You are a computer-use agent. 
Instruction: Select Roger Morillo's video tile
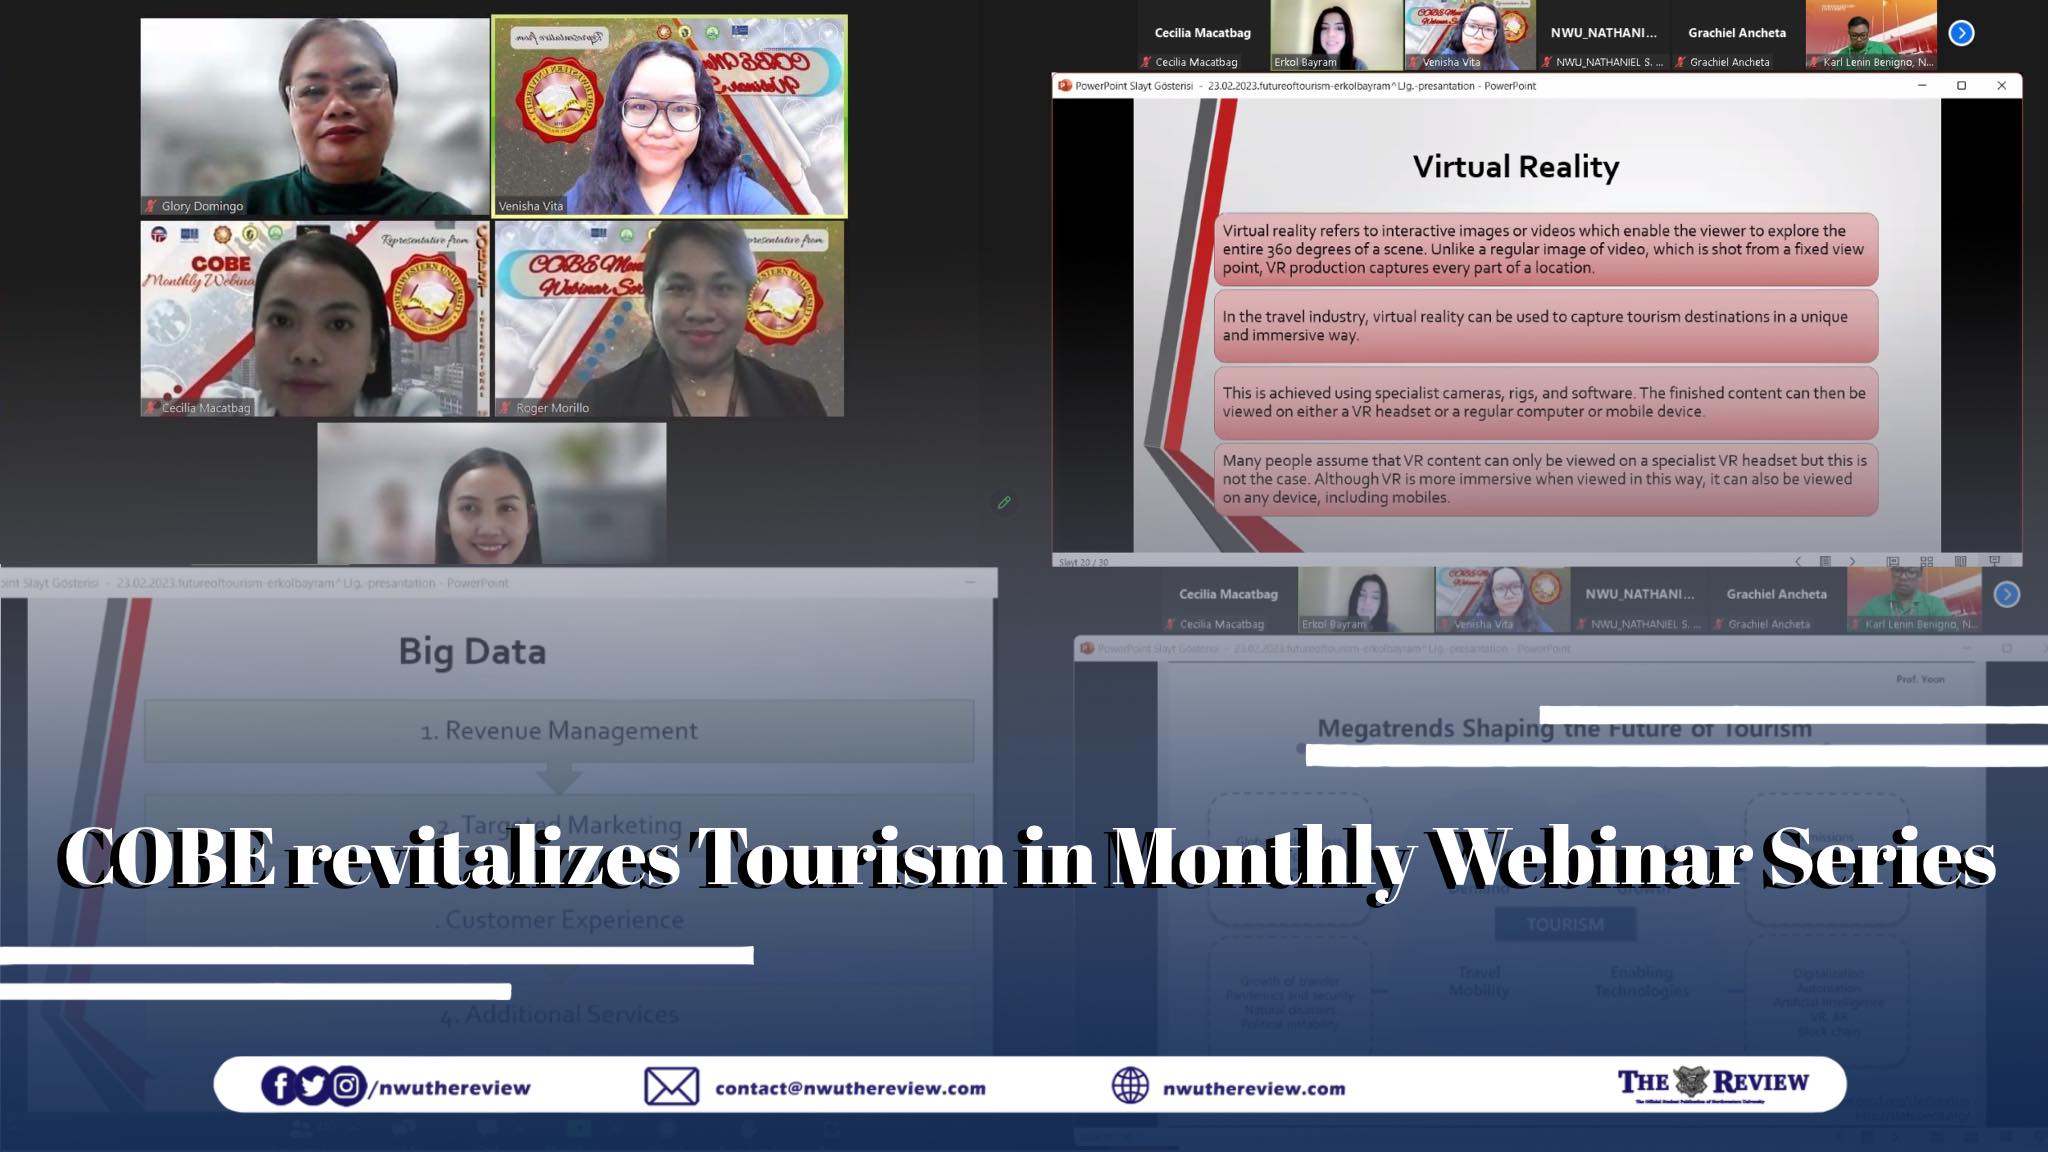[x=669, y=319]
